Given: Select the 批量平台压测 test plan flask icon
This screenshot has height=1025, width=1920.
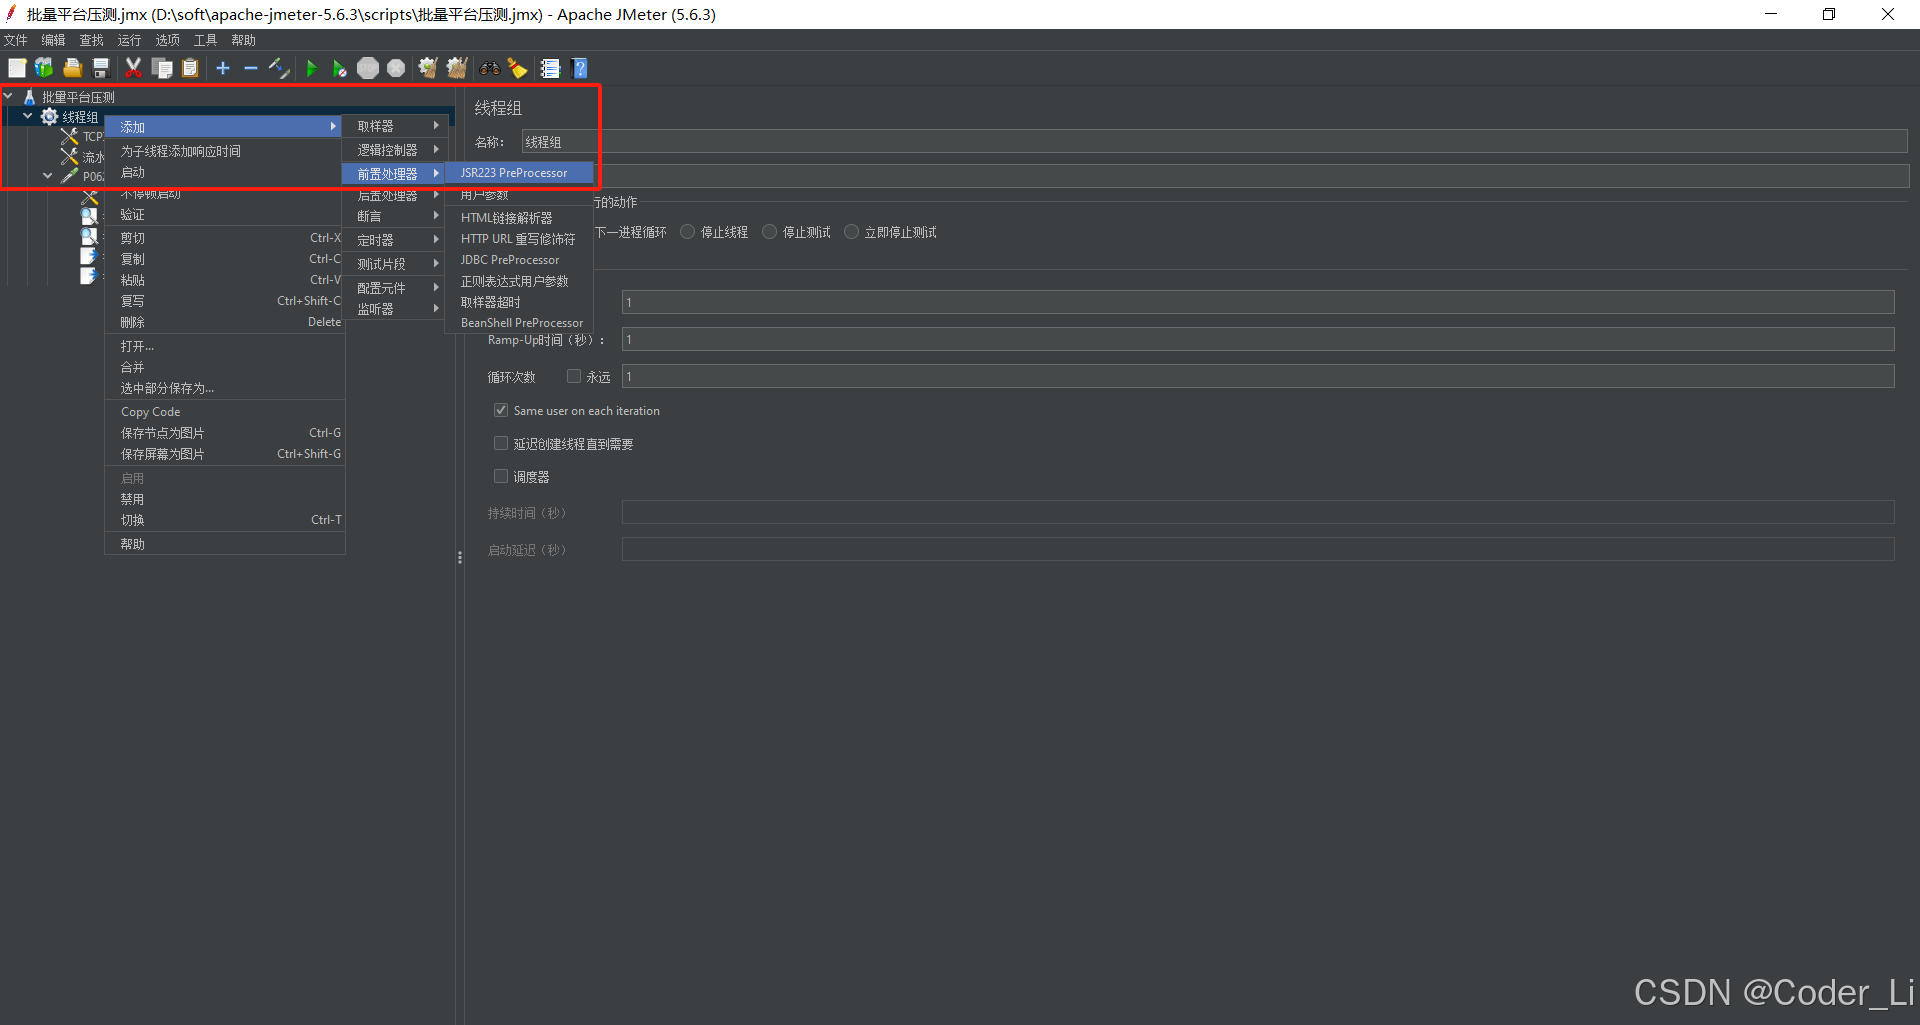Looking at the screenshot, I should (x=30, y=97).
